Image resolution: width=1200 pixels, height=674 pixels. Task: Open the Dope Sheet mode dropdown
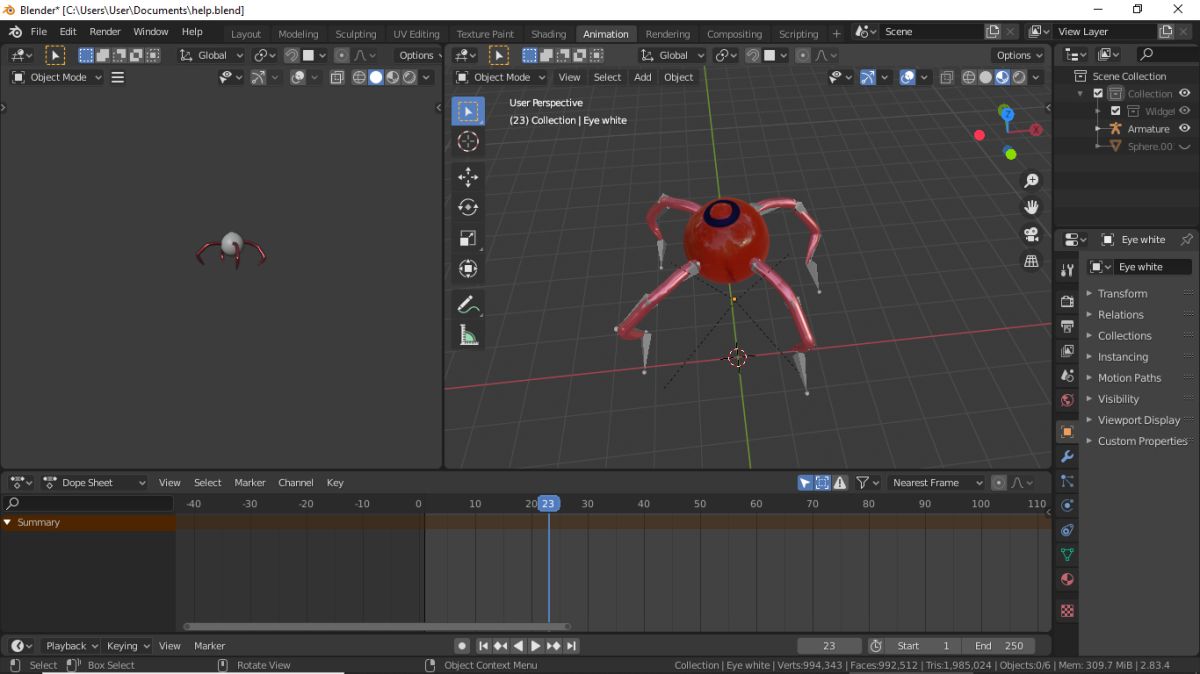(95, 483)
